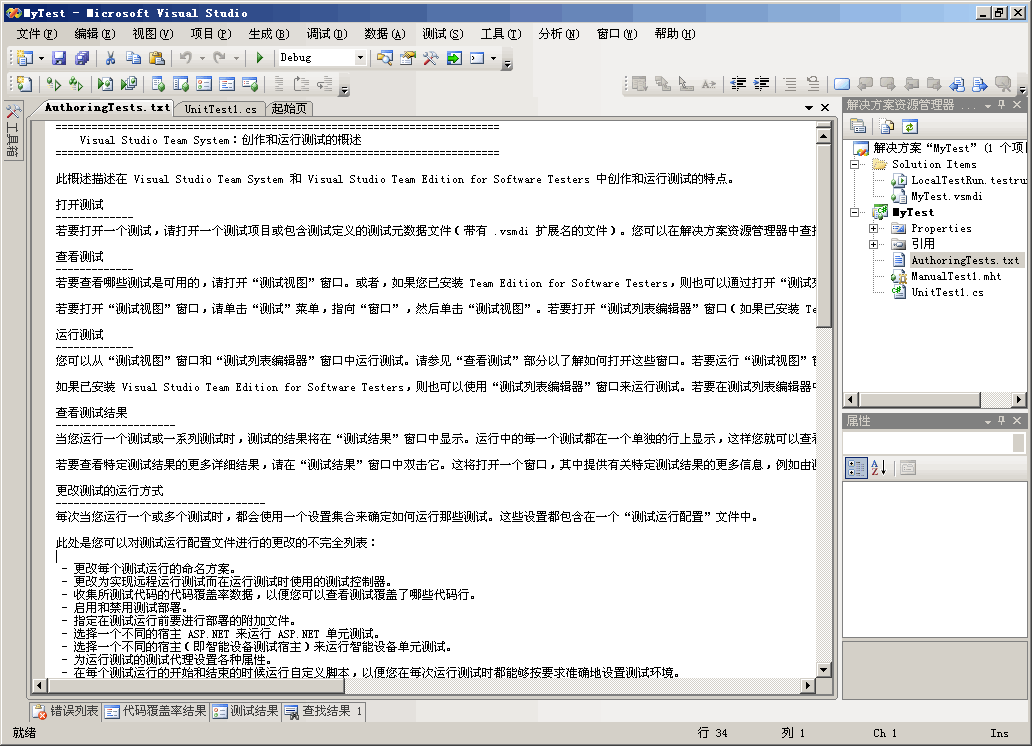Screen dimensions: 1032x746
Task: Debug all tests in solution icon
Action: [129, 84]
